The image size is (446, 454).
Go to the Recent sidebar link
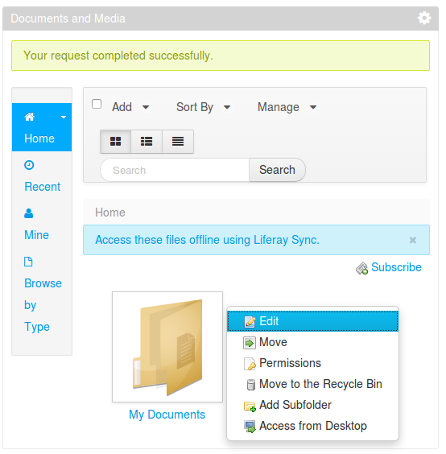[42, 187]
